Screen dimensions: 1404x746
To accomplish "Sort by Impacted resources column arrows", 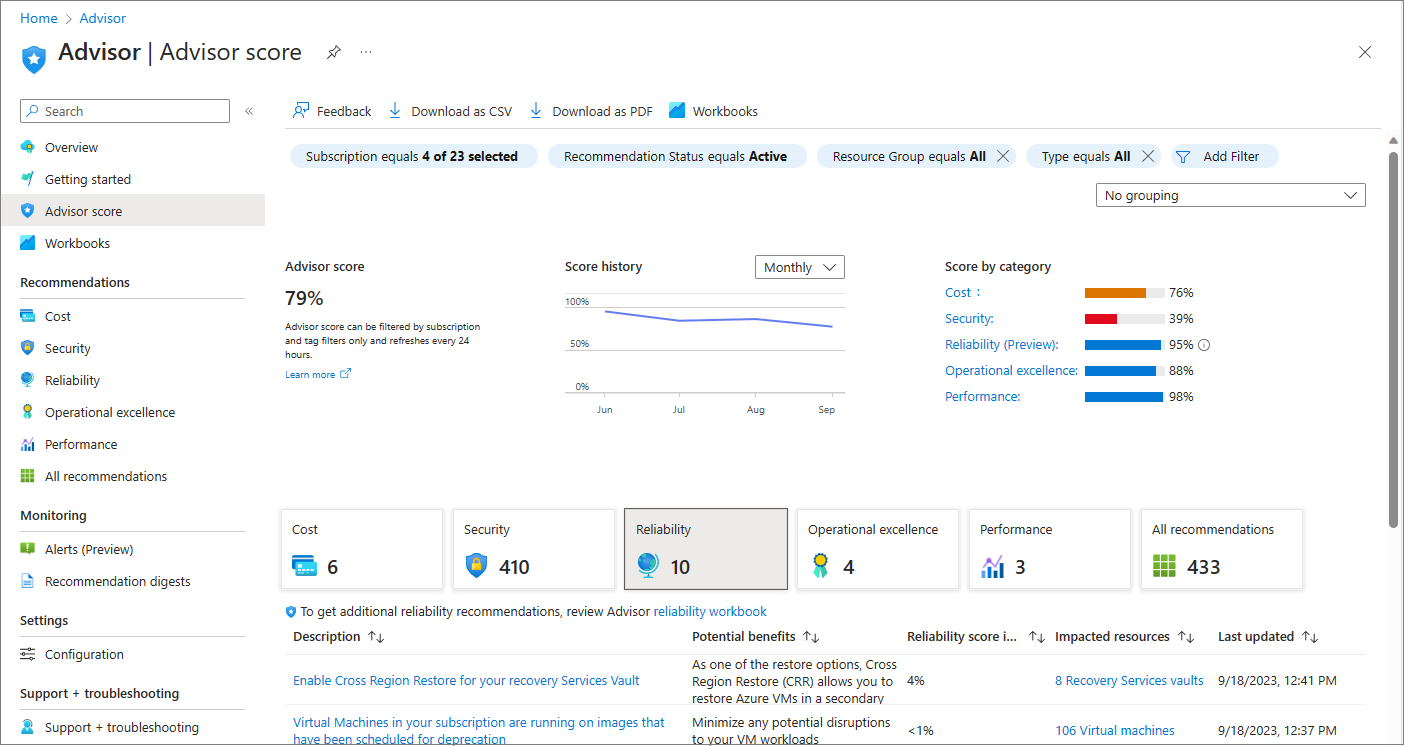I will [x=1186, y=637].
